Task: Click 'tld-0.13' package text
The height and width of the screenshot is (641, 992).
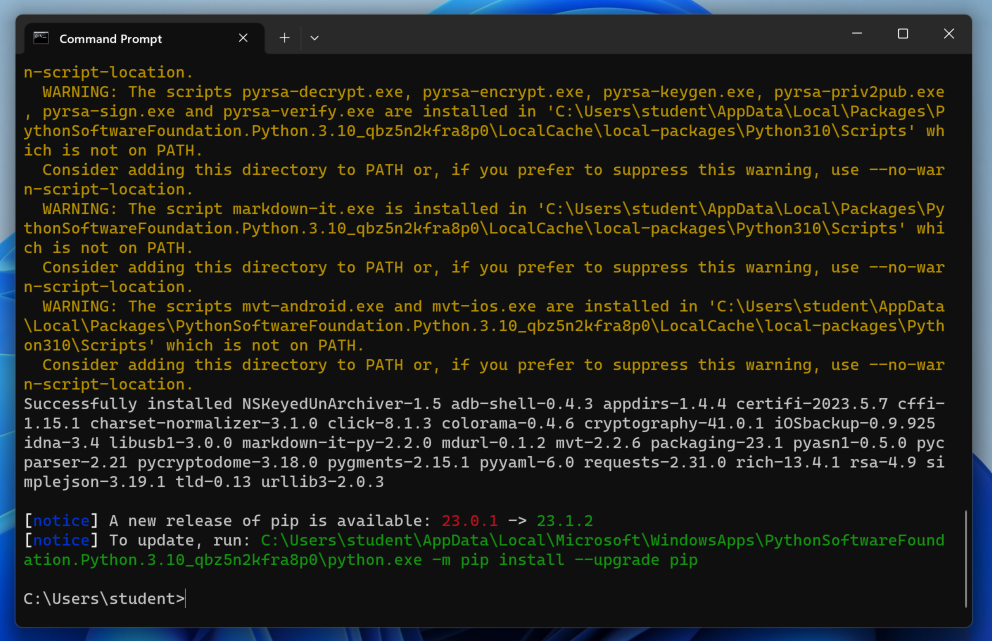Action: point(213,482)
